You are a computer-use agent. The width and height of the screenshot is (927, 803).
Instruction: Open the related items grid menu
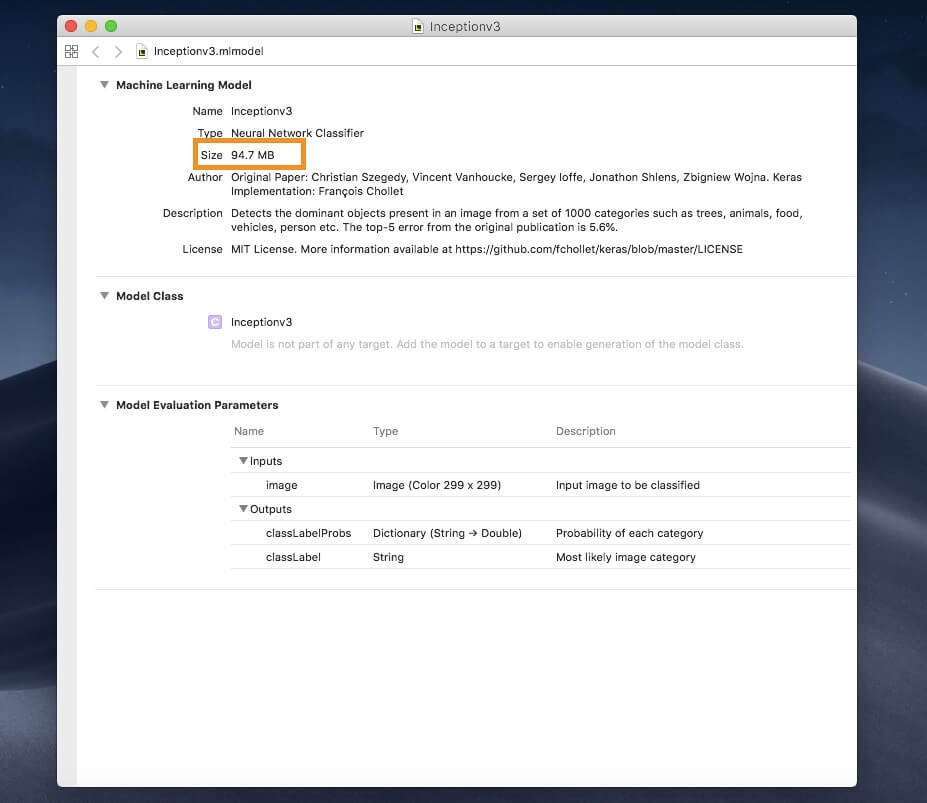pos(71,51)
